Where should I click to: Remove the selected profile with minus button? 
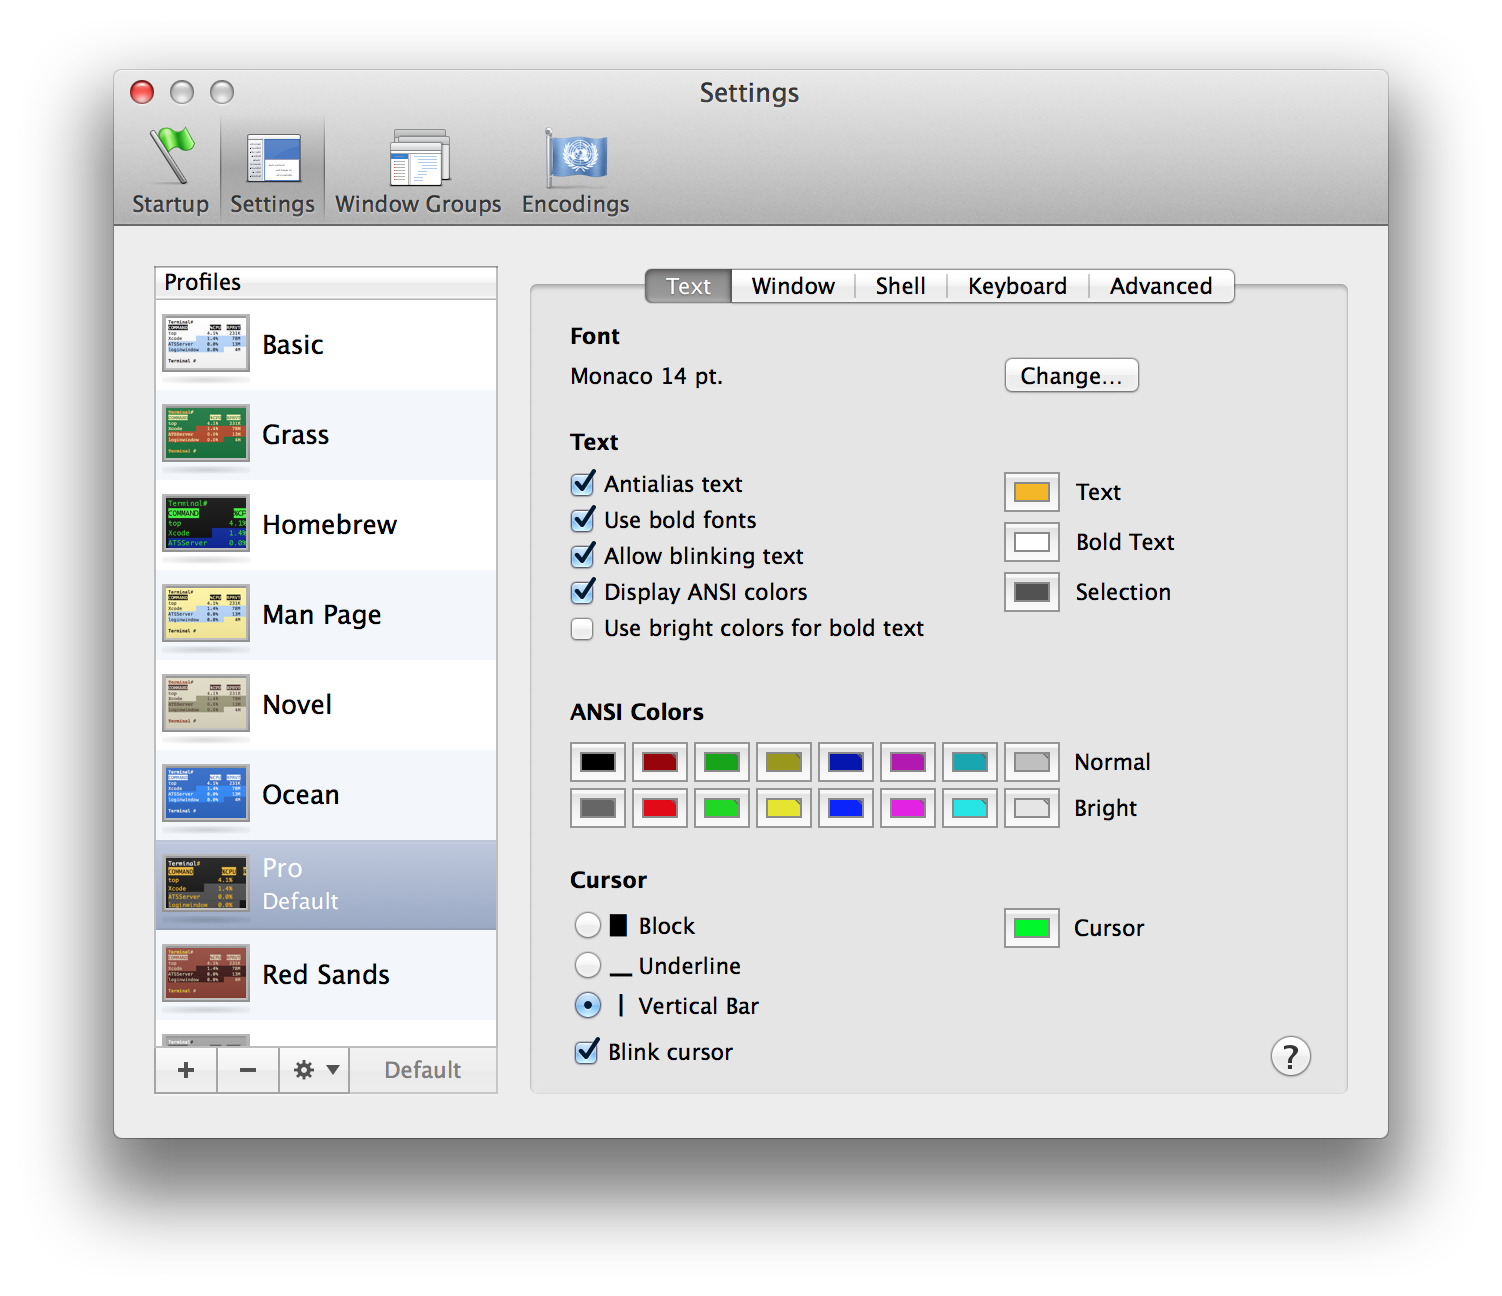pos(248,1070)
